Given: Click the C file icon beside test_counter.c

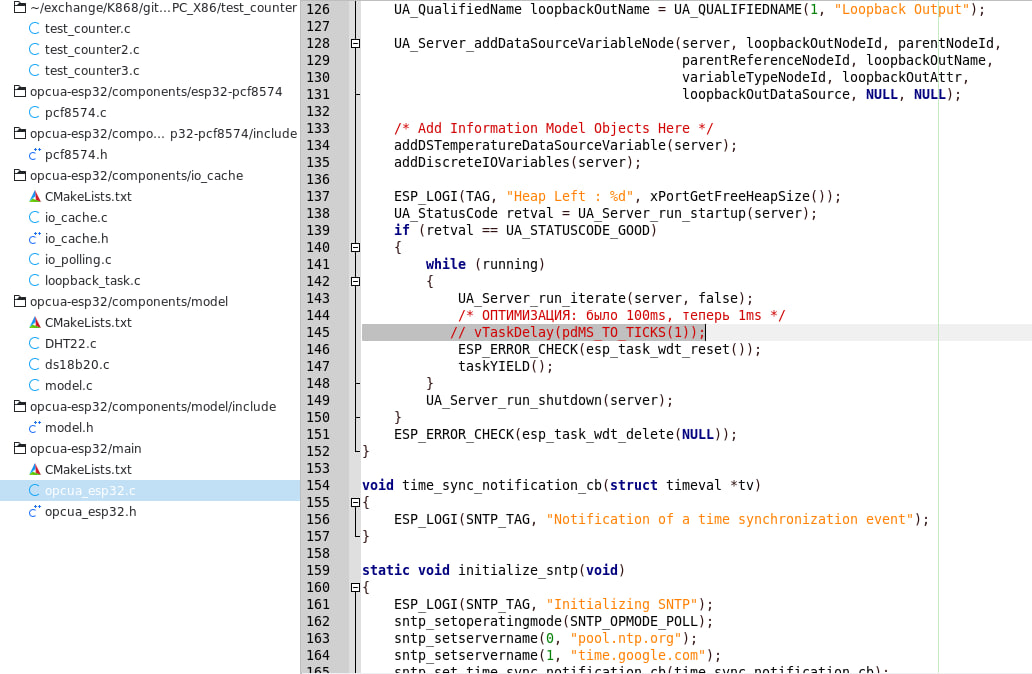Looking at the screenshot, I should [x=35, y=29].
